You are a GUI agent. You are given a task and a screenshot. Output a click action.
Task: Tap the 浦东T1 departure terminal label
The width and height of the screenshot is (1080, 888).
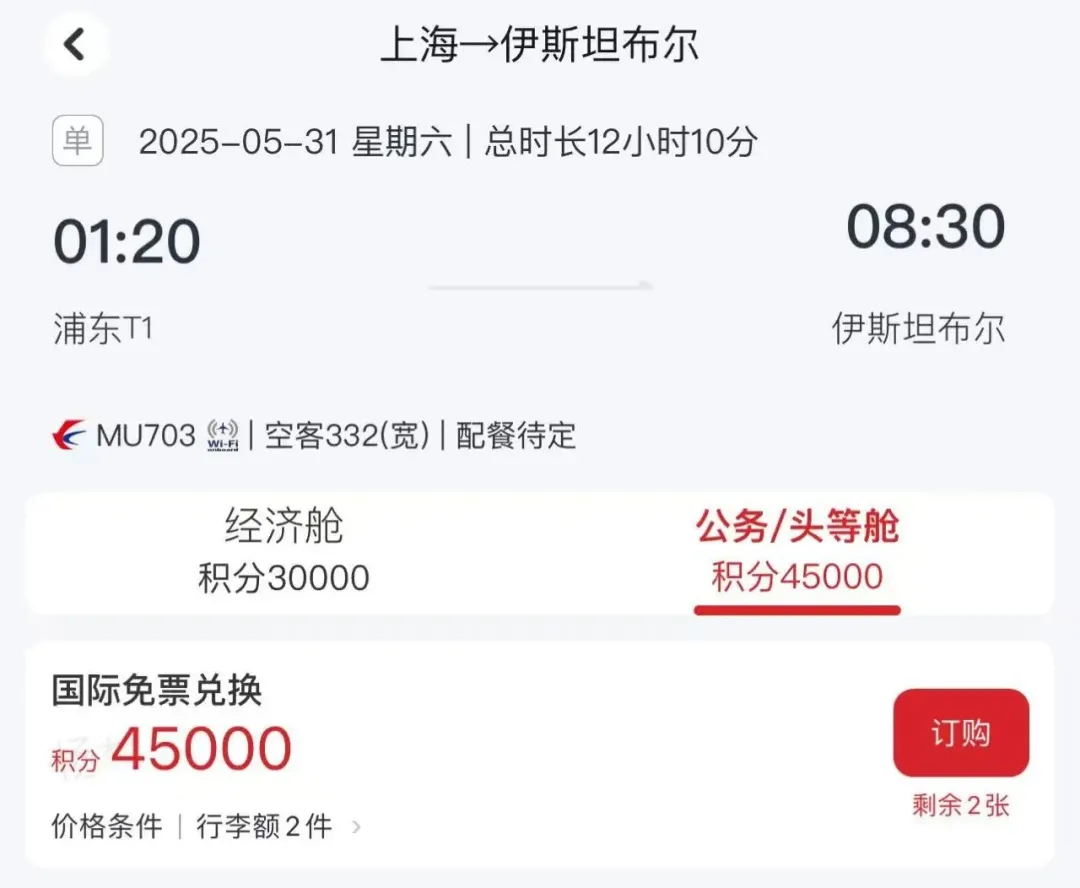[103, 329]
